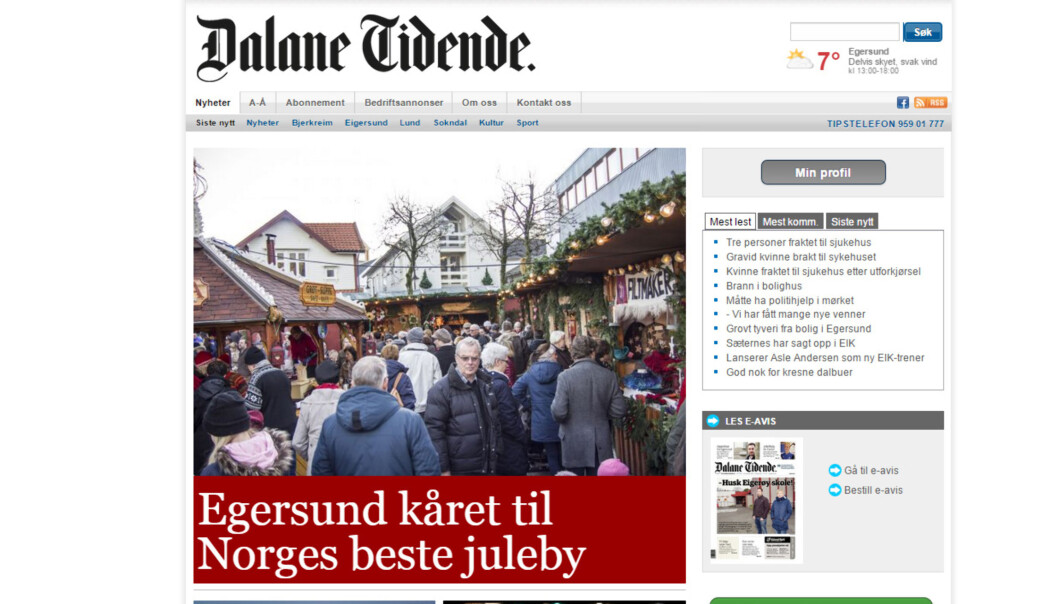
Task: Open the RSS feed icon
Action: [930, 103]
